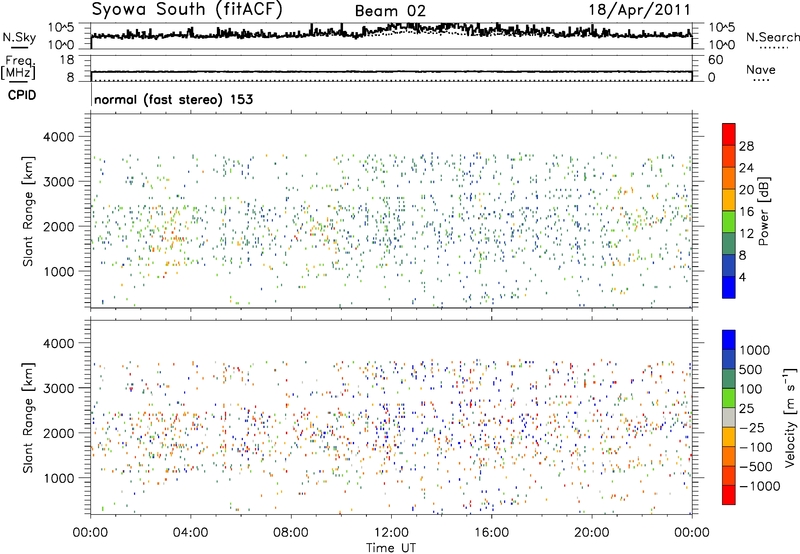Click the '00:00' label at time axis end

click(692, 533)
